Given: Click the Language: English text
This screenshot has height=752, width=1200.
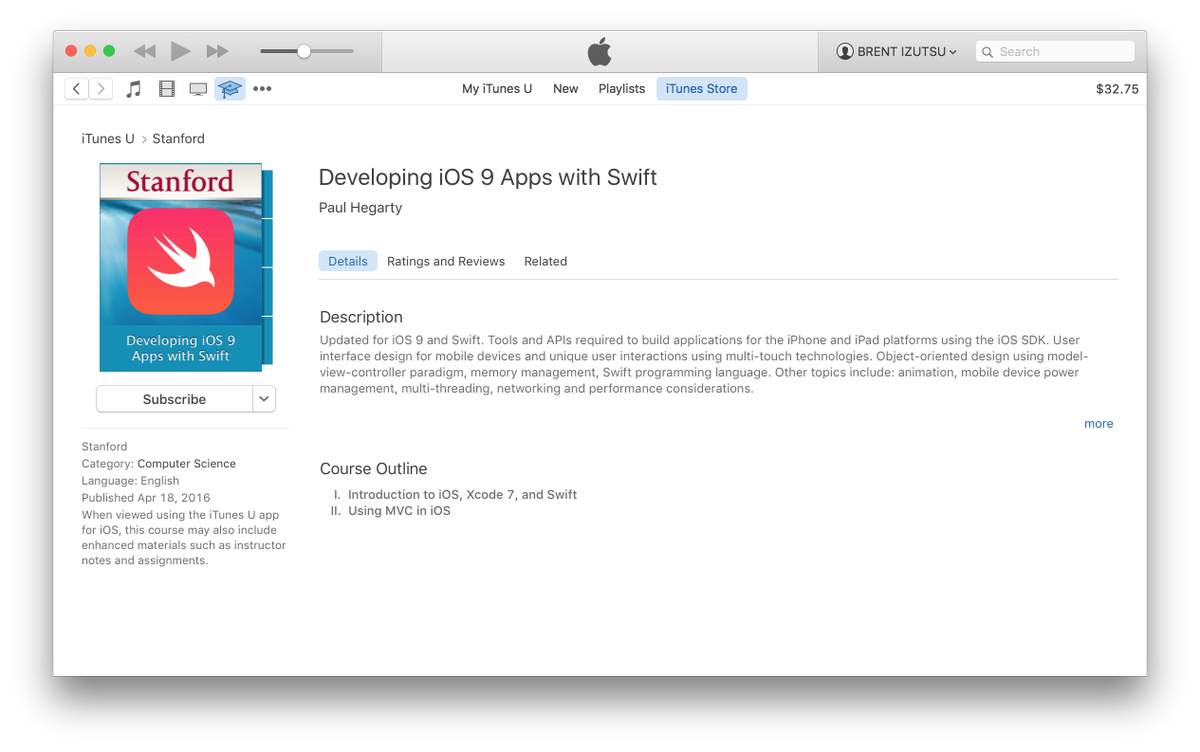Looking at the screenshot, I should (x=130, y=481).
